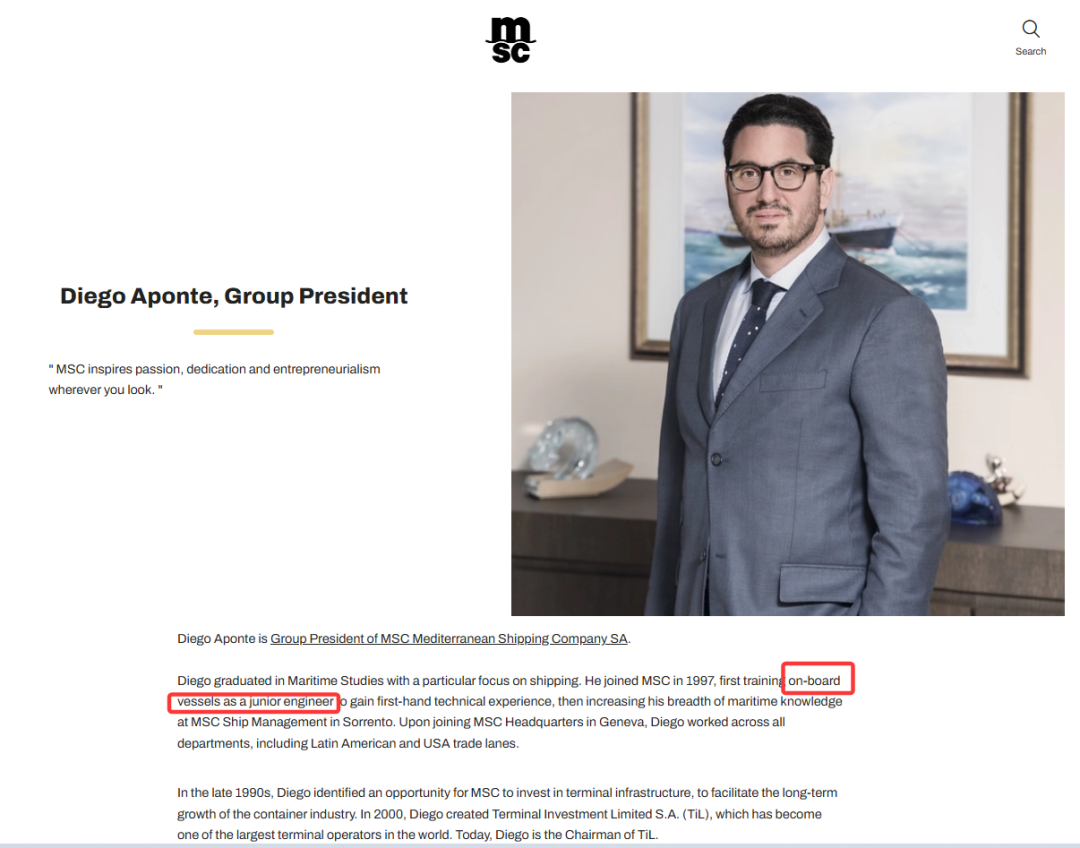Click the clear glass sculpture on the cabinet
The height and width of the screenshot is (848, 1080).
point(561,448)
